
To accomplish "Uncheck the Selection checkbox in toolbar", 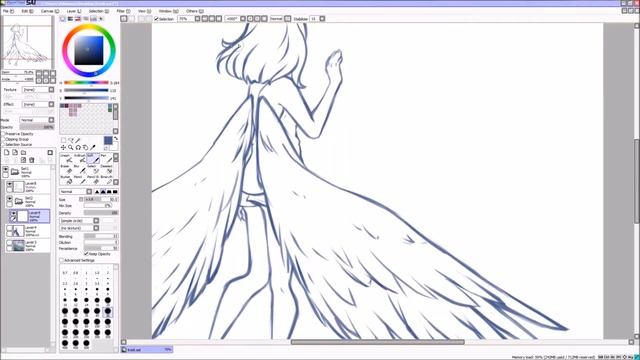I will click(x=156, y=19).
